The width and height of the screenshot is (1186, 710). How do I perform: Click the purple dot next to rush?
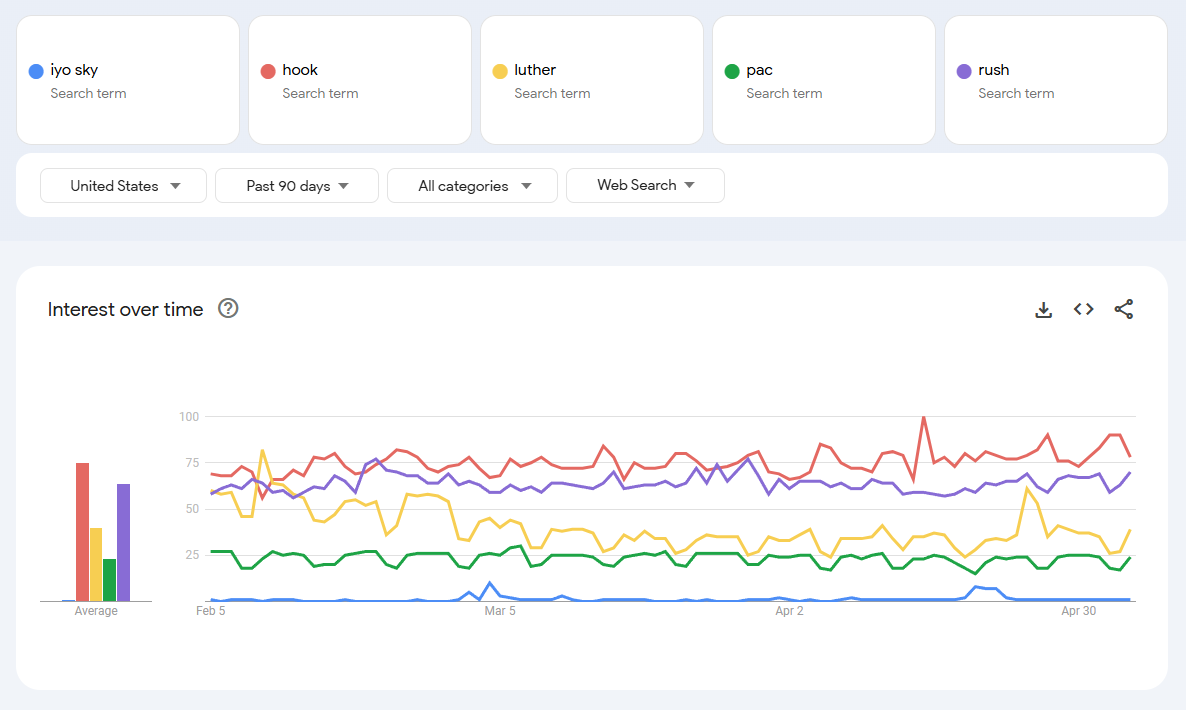coord(964,71)
